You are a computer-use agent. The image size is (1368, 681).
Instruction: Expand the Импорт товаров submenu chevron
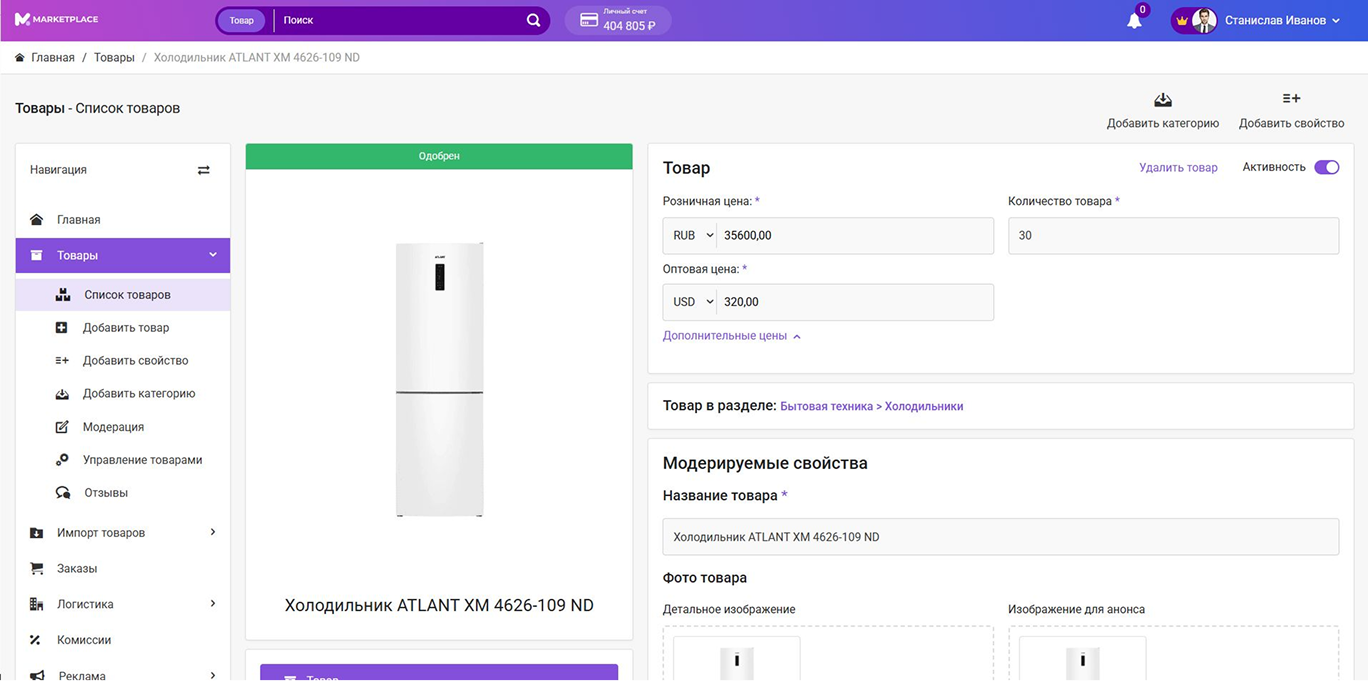[x=213, y=532]
